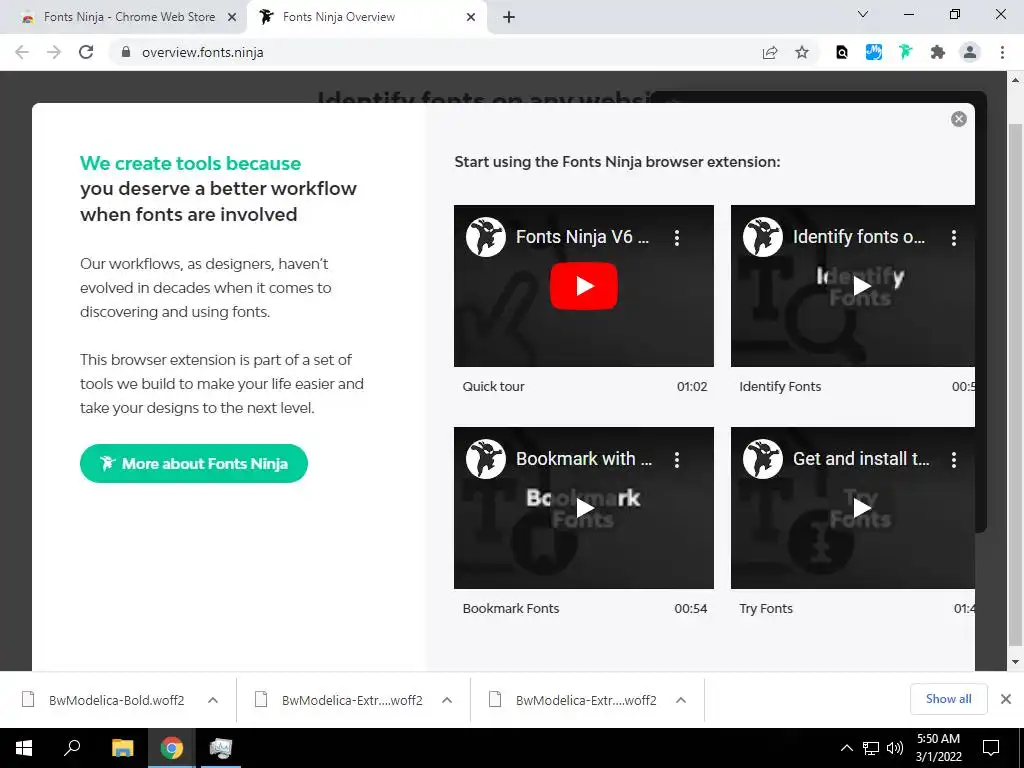The width and height of the screenshot is (1024, 768).
Task: Click Chrome icon in taskbar
Action: 172,748
